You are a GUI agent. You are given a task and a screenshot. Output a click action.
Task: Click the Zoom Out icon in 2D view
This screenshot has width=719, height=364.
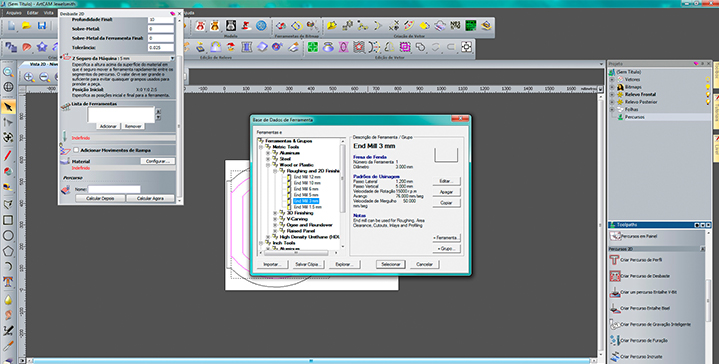click(x=44, y=77)
